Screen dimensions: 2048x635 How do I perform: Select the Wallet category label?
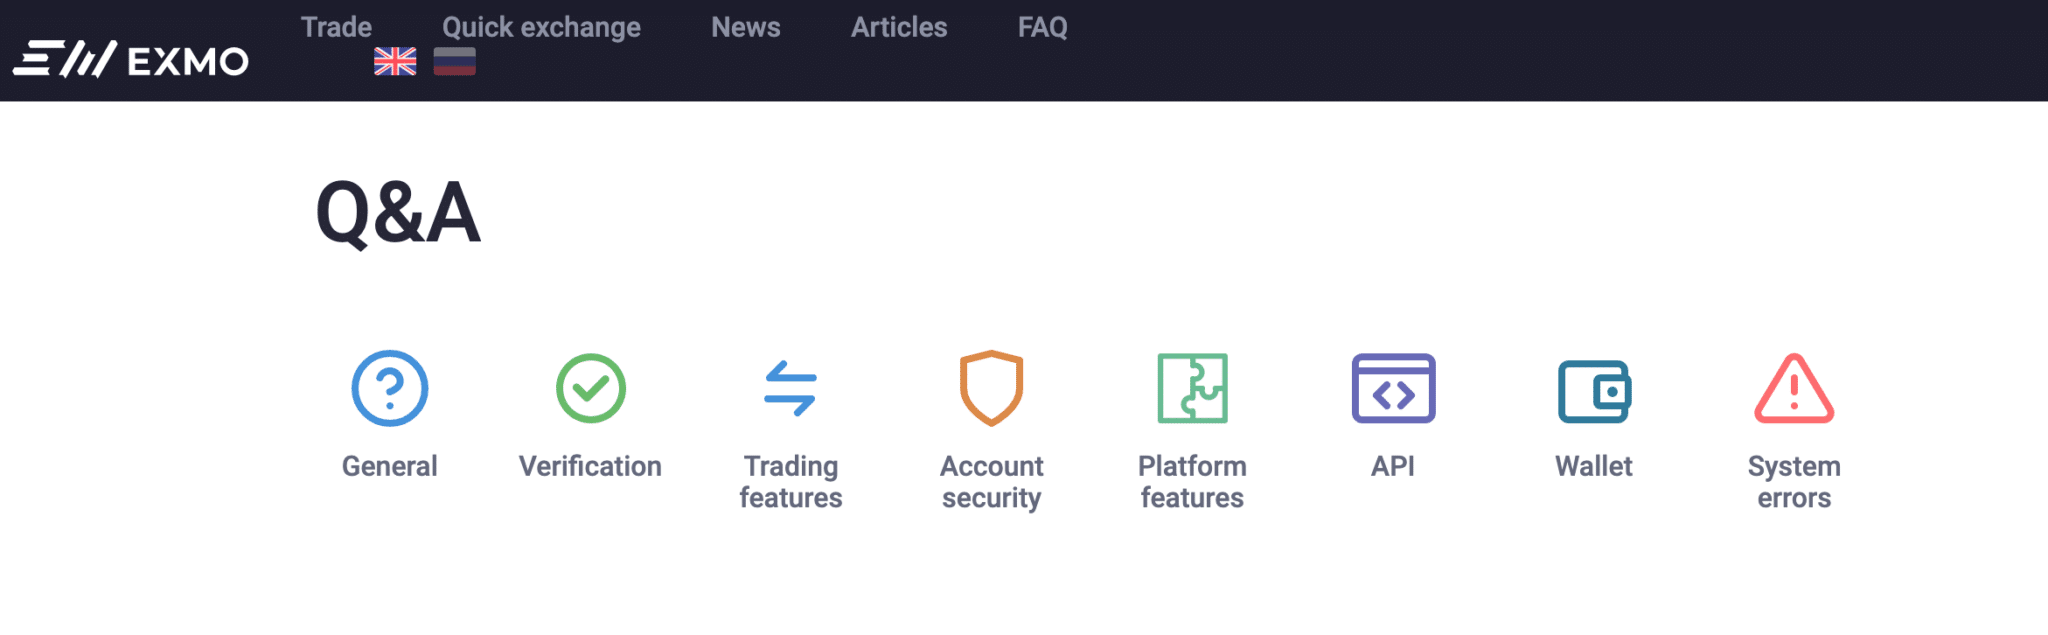tap(1594, 466)
